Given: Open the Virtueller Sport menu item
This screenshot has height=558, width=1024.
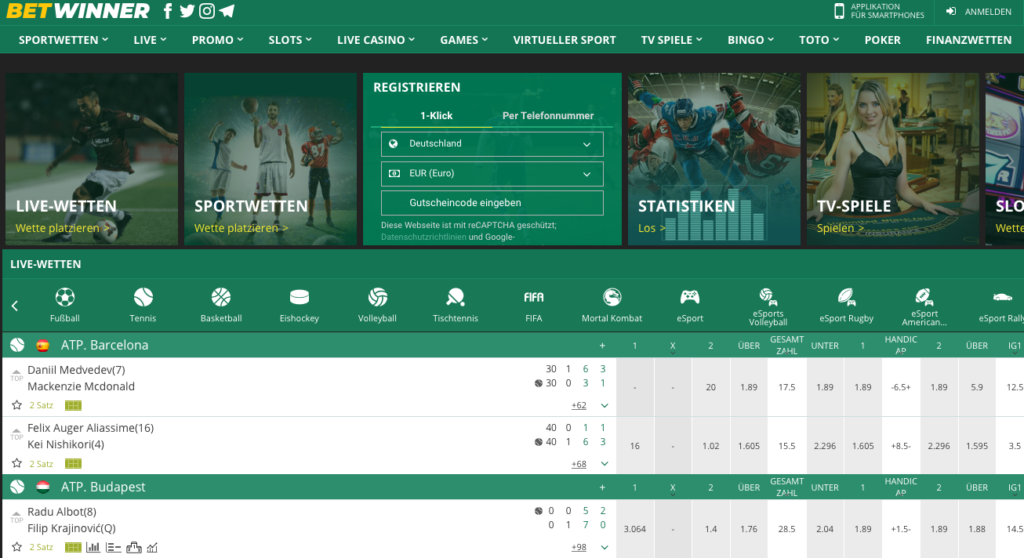Looking at the screenshot, I should pyautogui.click(x=564, y=40).
